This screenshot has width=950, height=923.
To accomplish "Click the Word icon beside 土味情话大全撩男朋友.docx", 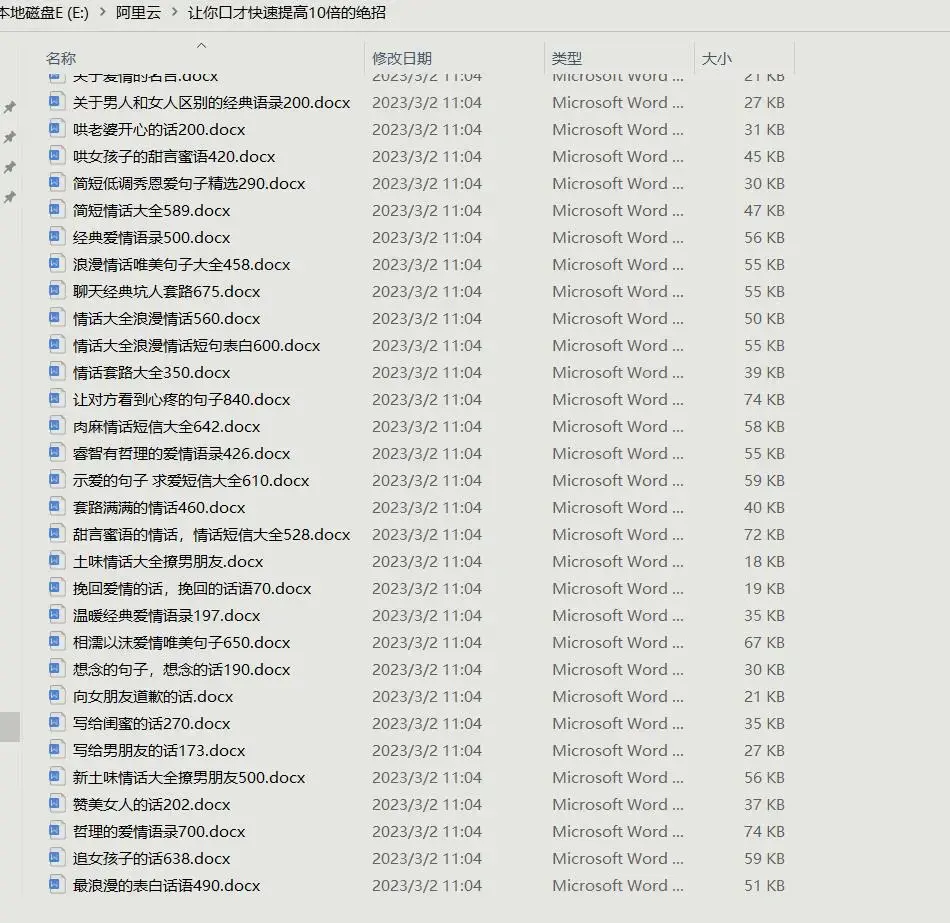I will click(x=57, y=561).
